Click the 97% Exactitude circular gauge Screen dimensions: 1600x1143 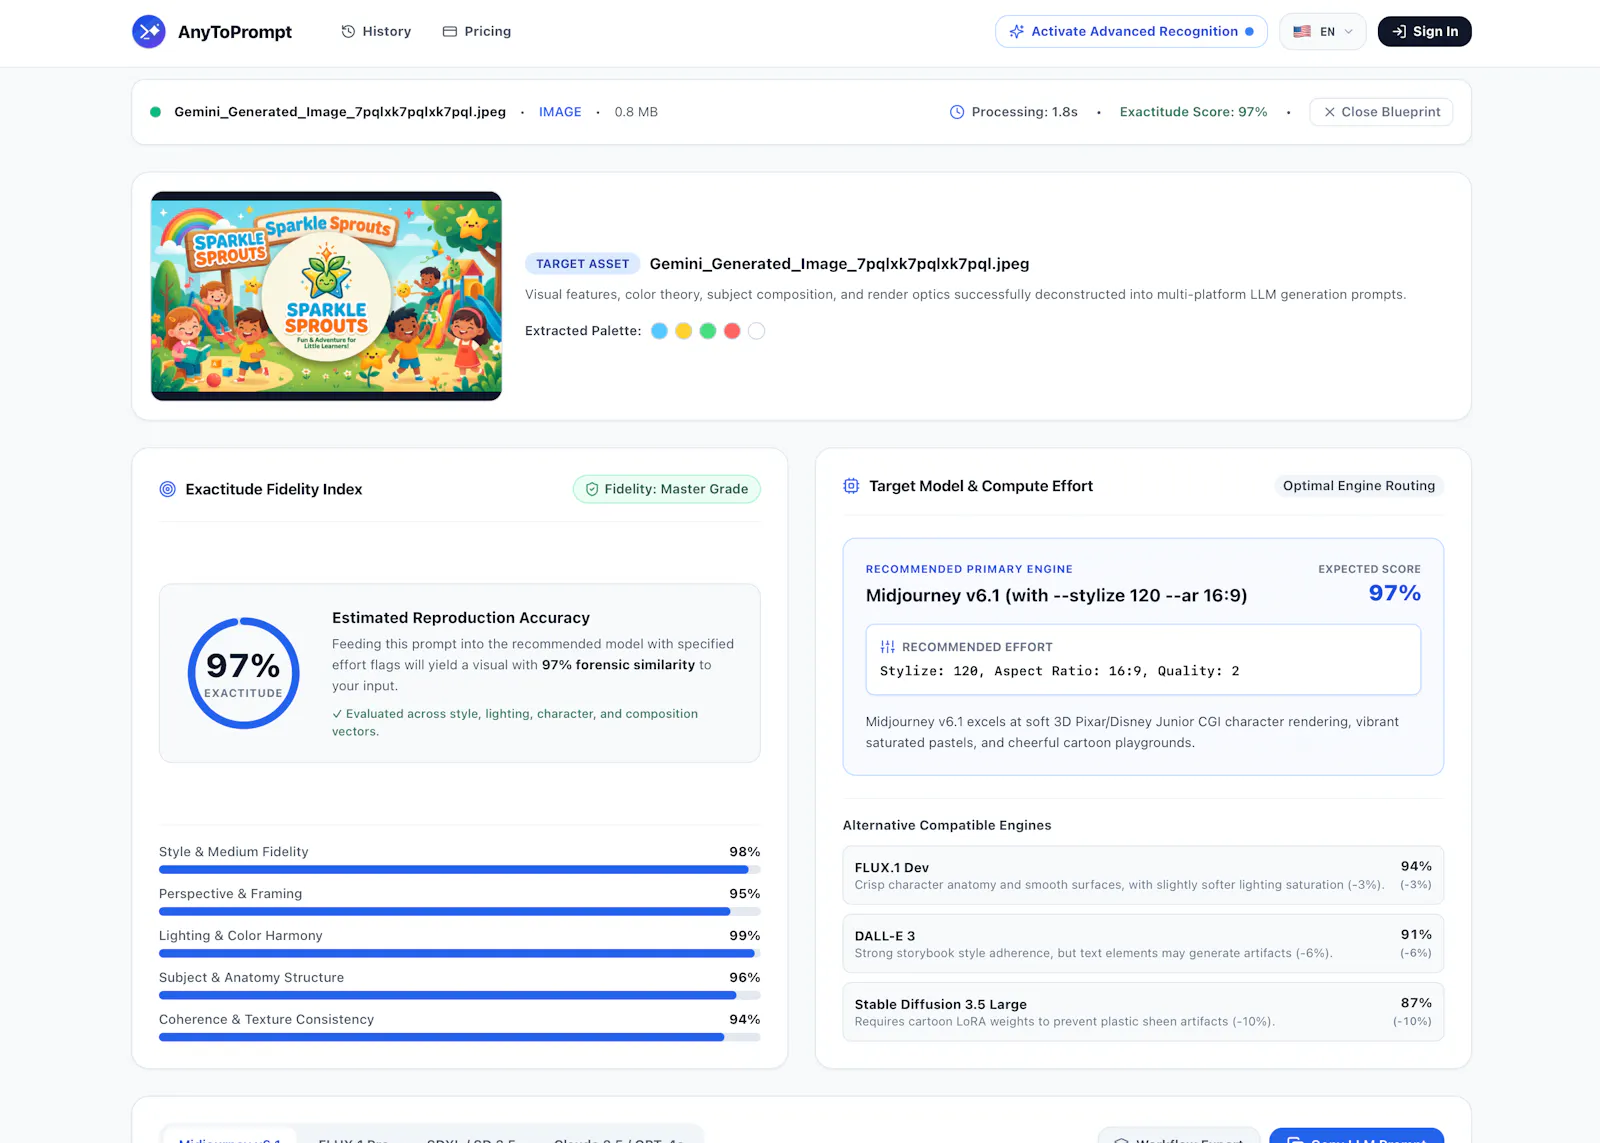coord(243,673)
